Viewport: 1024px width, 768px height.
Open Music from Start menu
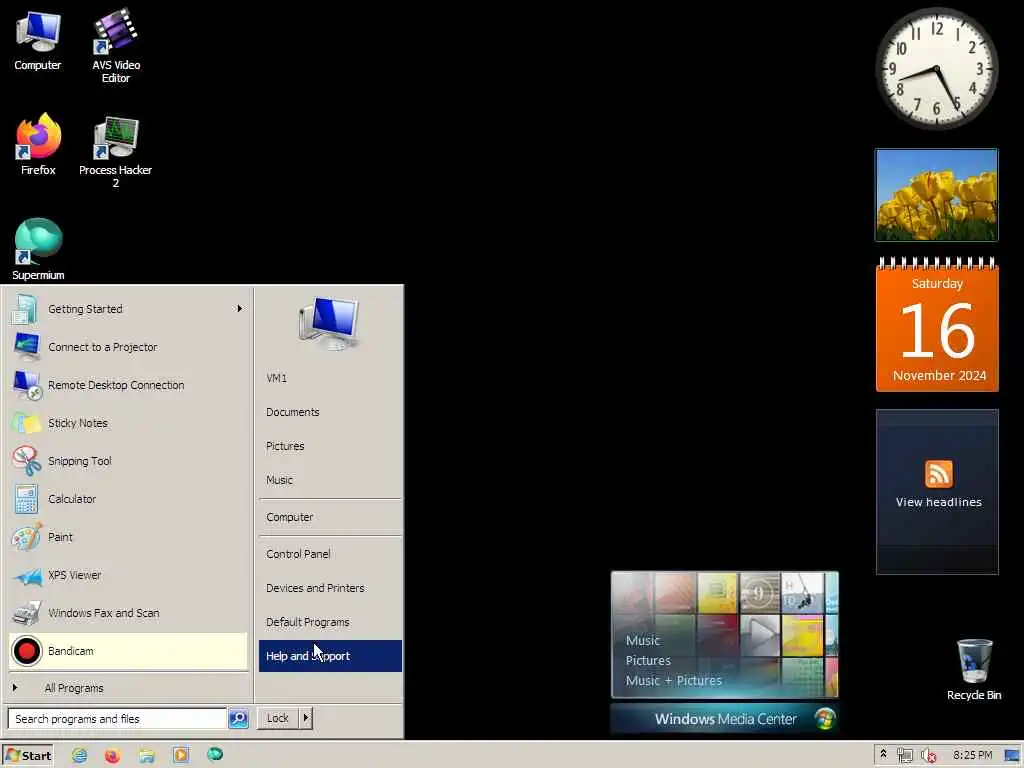(330, 480)
